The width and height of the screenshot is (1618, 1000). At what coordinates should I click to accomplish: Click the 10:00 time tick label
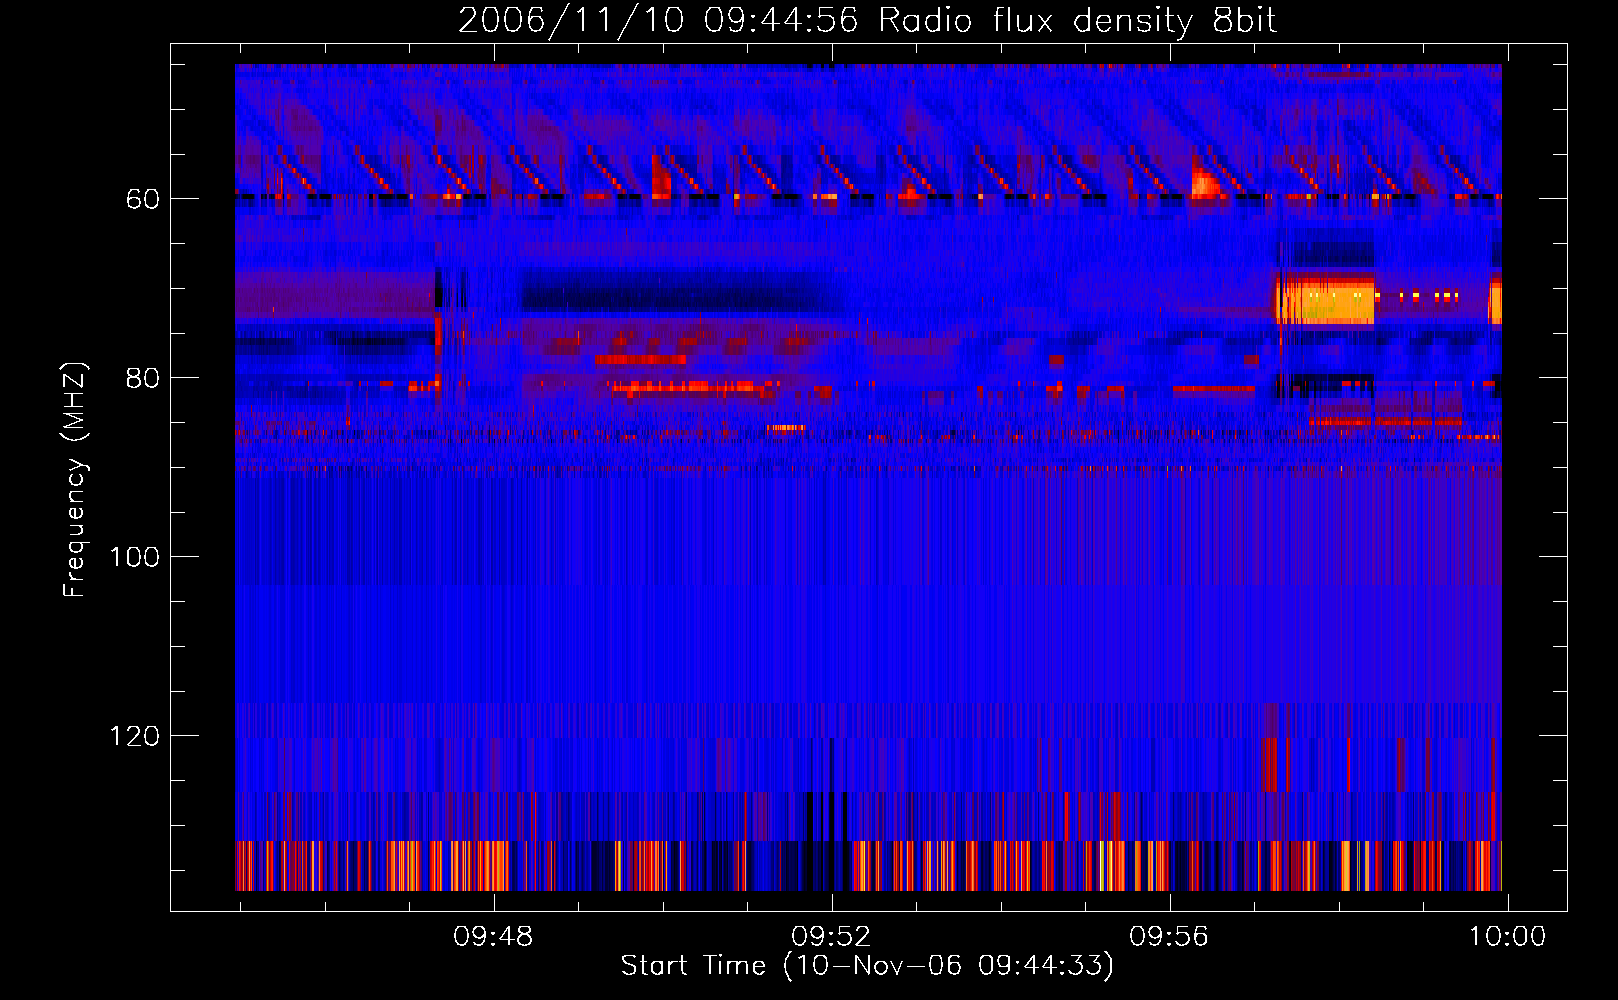pos(1507,937)
